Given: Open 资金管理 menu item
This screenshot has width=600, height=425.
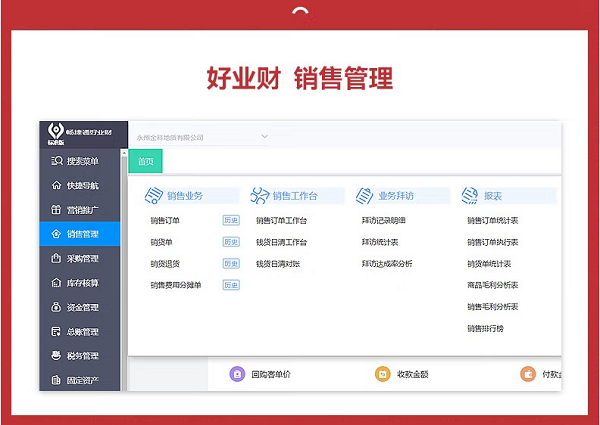Looking at the screenshot, I should click(x=80, y=307).
